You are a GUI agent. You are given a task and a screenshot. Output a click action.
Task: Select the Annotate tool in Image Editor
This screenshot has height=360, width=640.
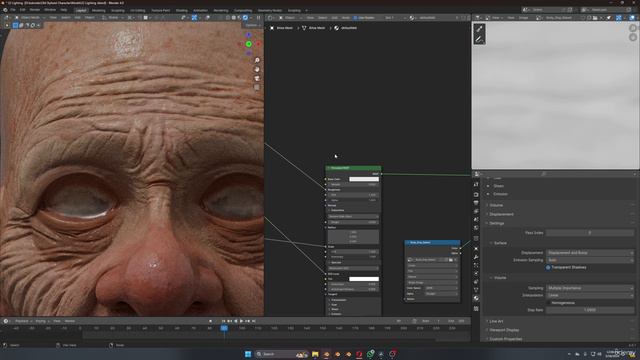pos(480,39)
